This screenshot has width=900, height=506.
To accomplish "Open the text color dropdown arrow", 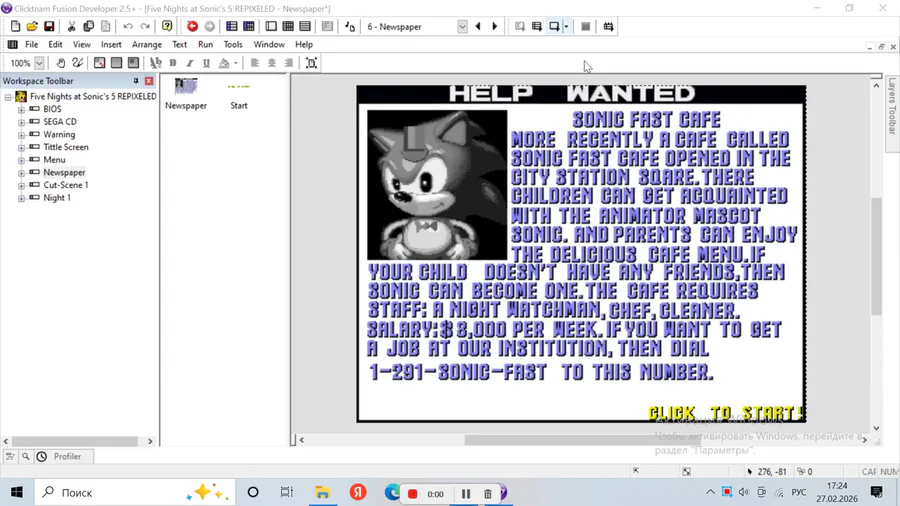I will point(236,63).
